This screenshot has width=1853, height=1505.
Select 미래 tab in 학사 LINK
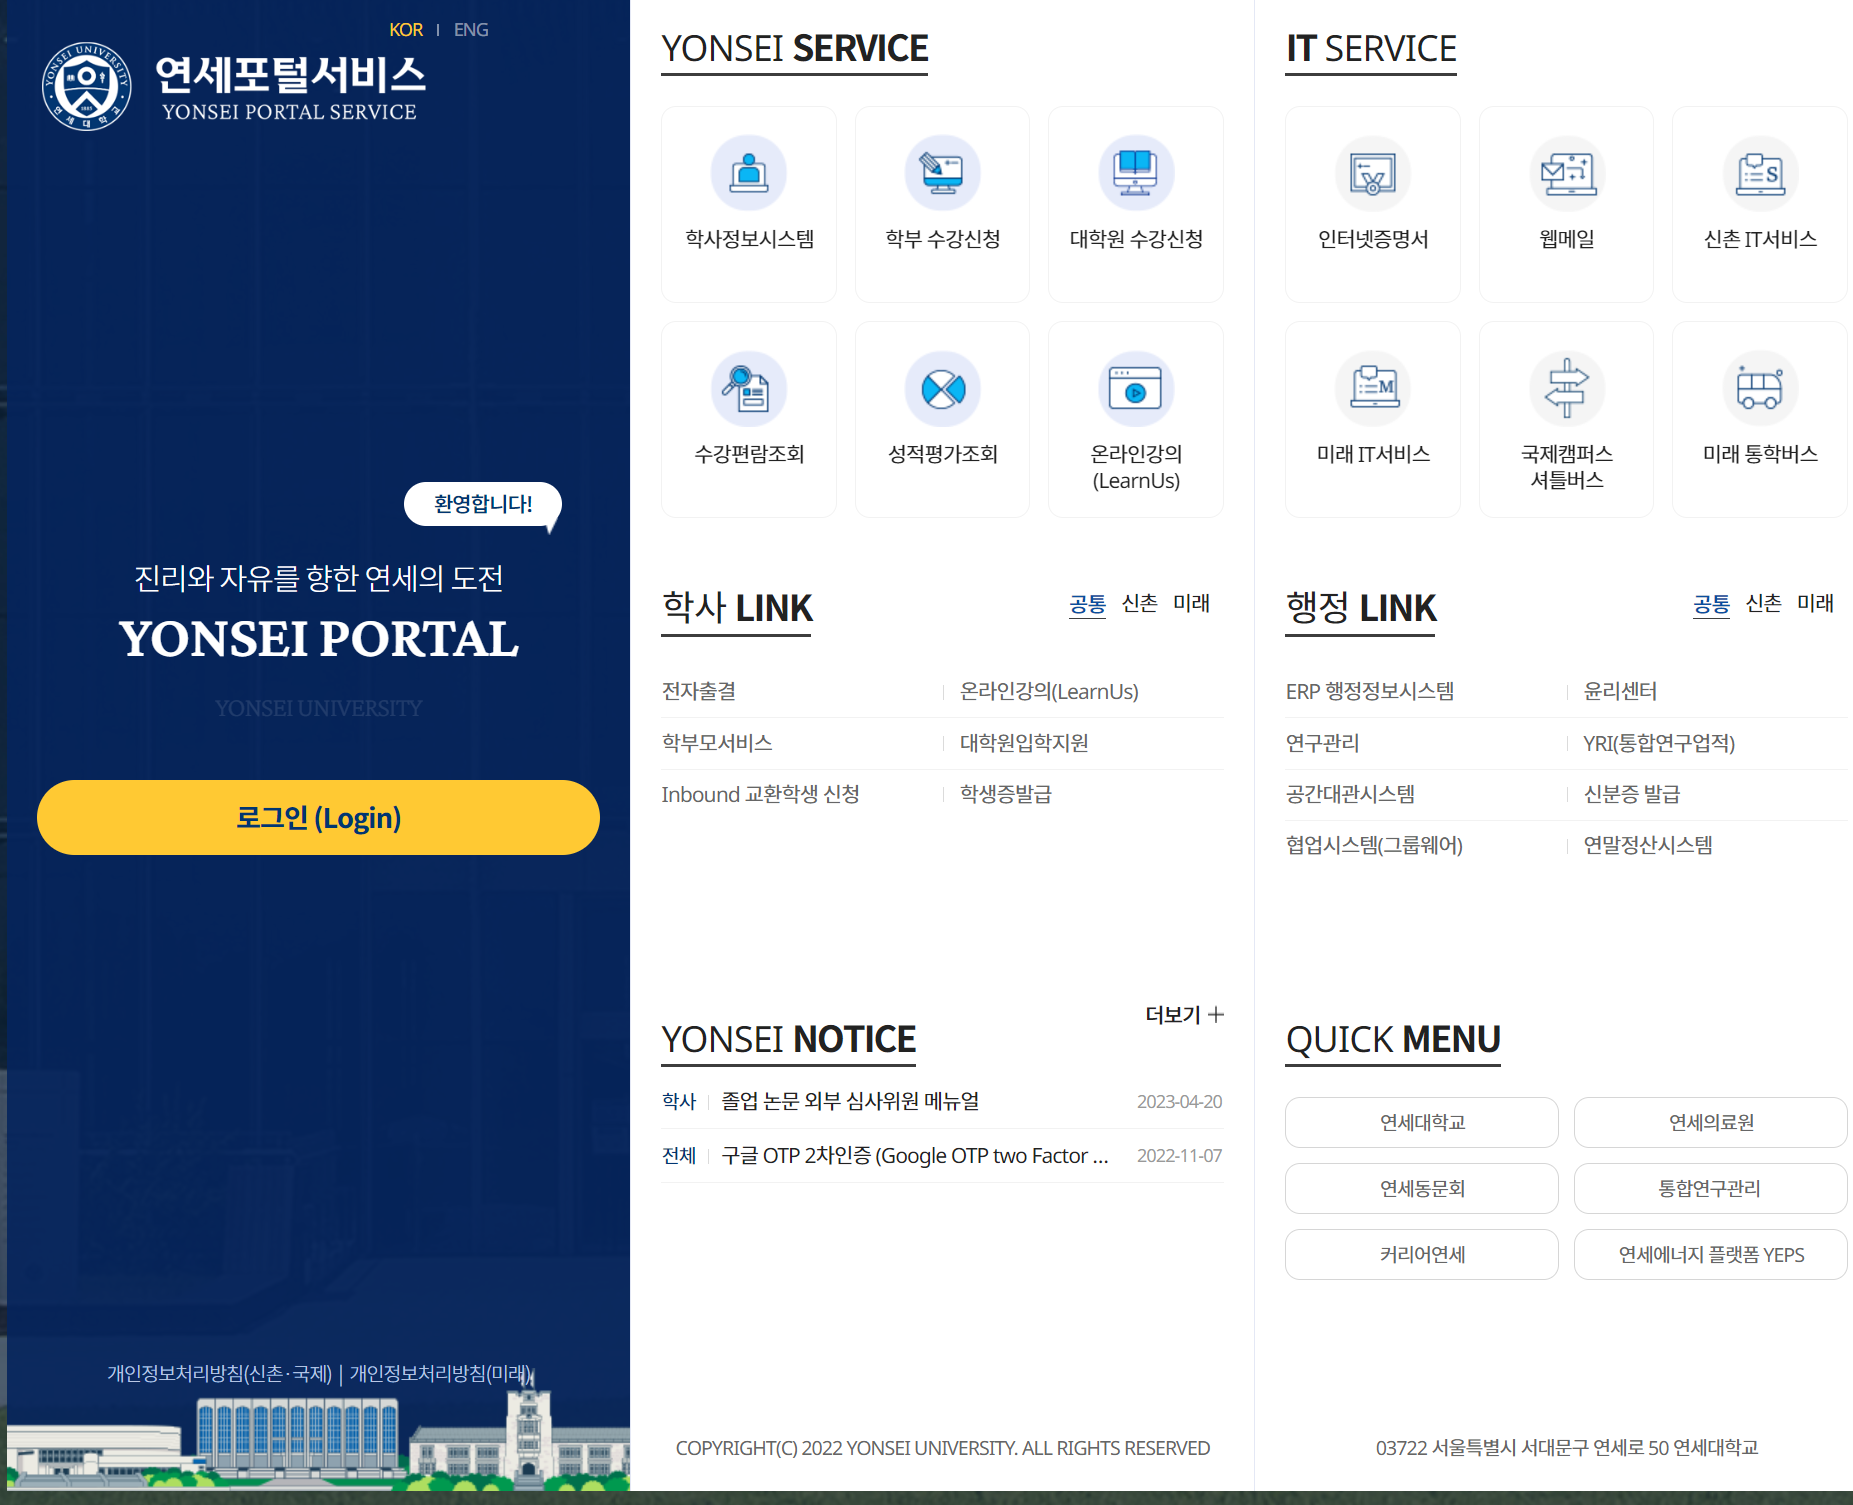pos(1192,603)
